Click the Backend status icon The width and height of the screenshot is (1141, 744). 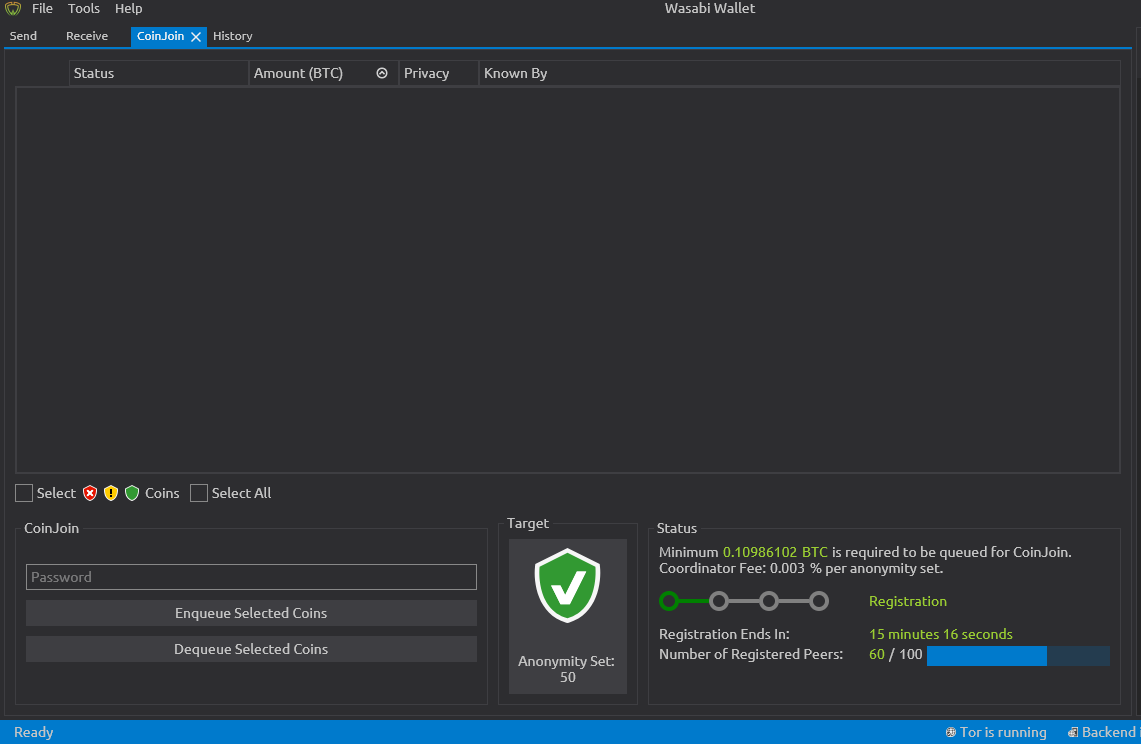tap(1073, 732)
